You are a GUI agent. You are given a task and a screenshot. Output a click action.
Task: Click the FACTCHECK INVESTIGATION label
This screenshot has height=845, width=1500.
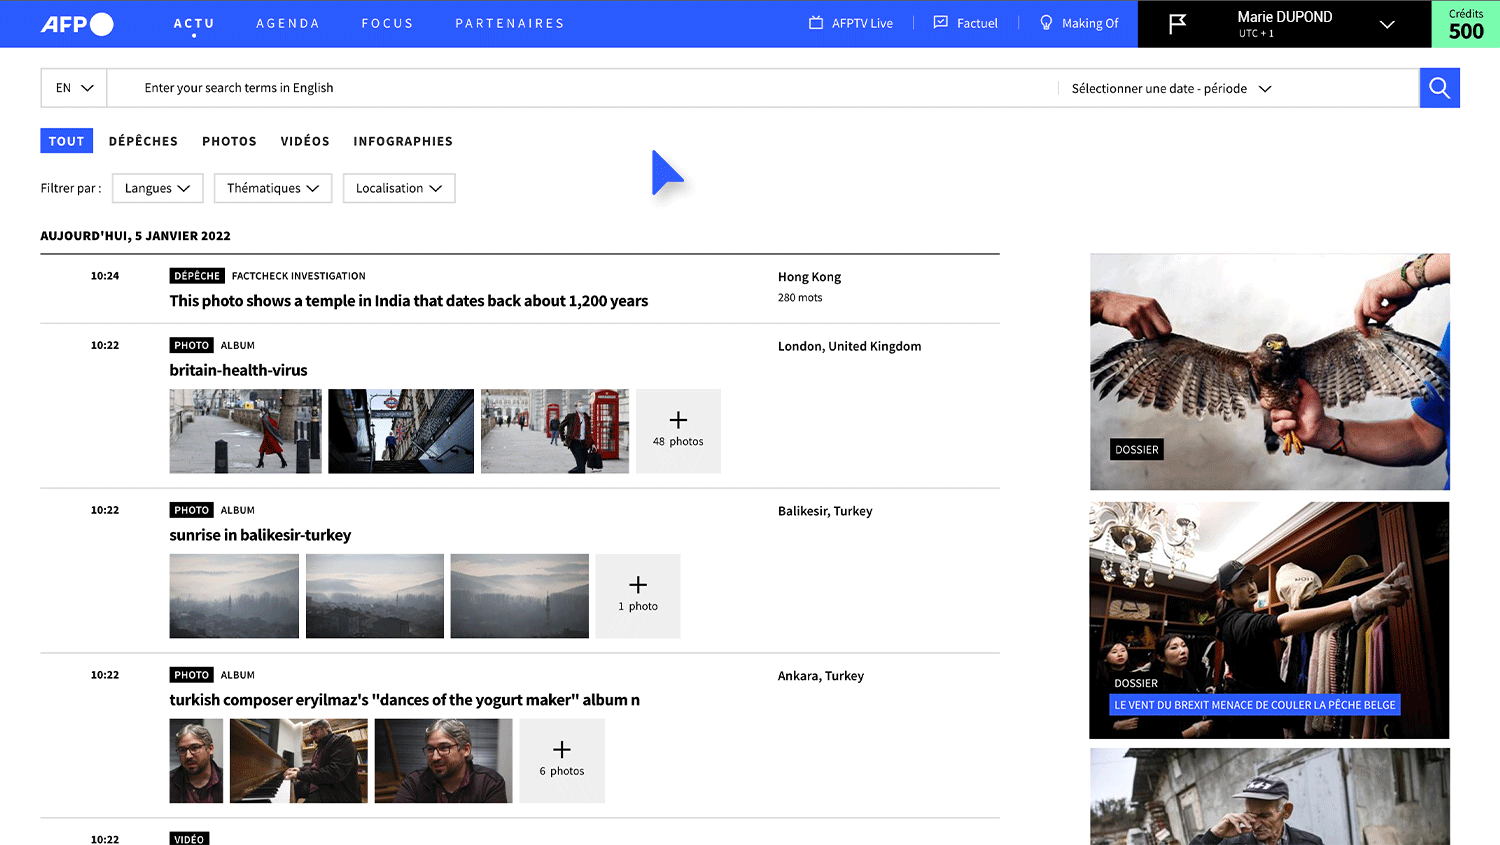point(298,276)
